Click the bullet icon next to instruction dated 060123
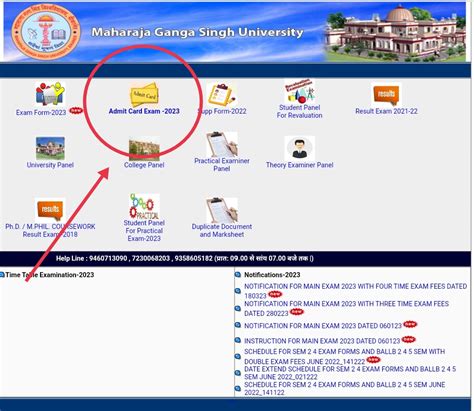Screen dimensions: 474x411 click(x=237, y=340)
